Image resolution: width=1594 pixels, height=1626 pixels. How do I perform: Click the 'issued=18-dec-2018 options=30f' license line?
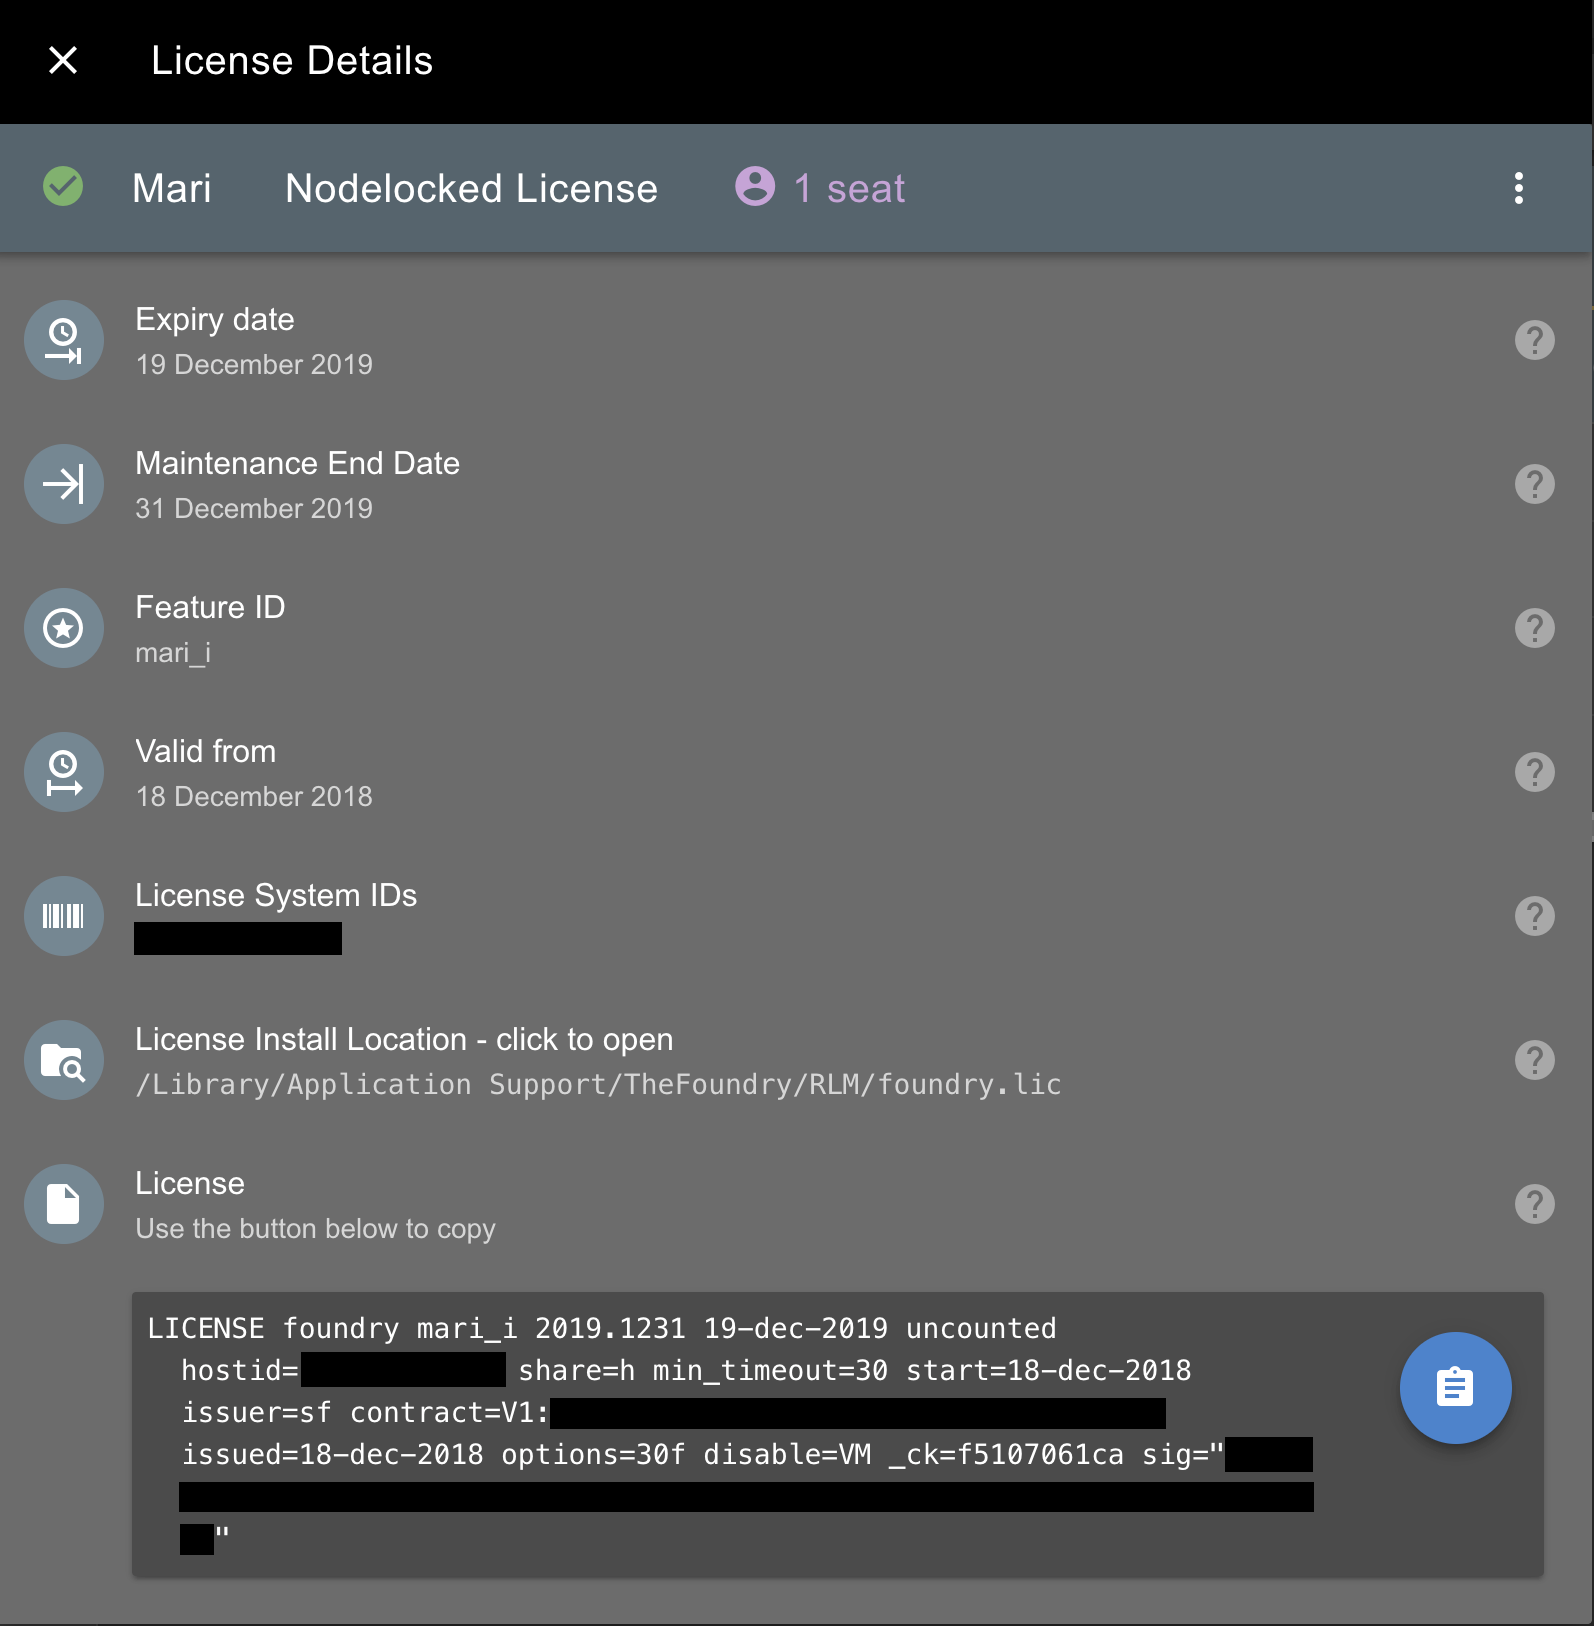[747, 1454]
